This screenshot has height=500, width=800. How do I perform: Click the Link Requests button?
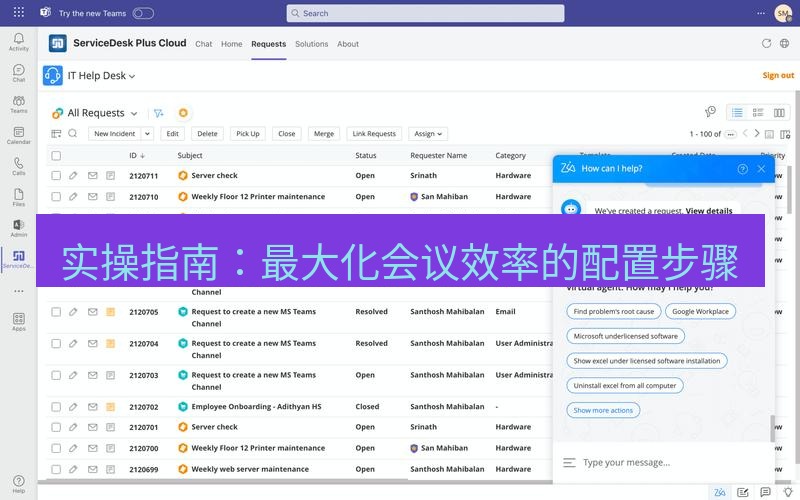tap(374, 134)
